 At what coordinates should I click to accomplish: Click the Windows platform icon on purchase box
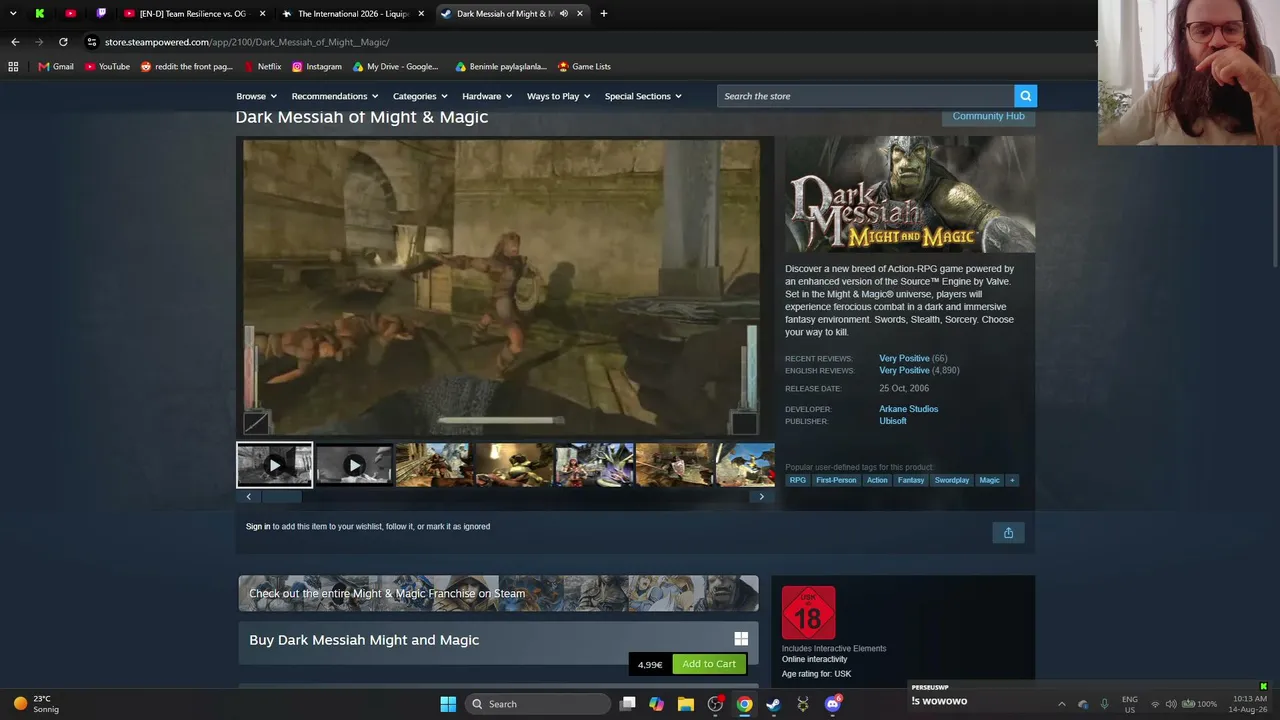[x=741, y=639]
